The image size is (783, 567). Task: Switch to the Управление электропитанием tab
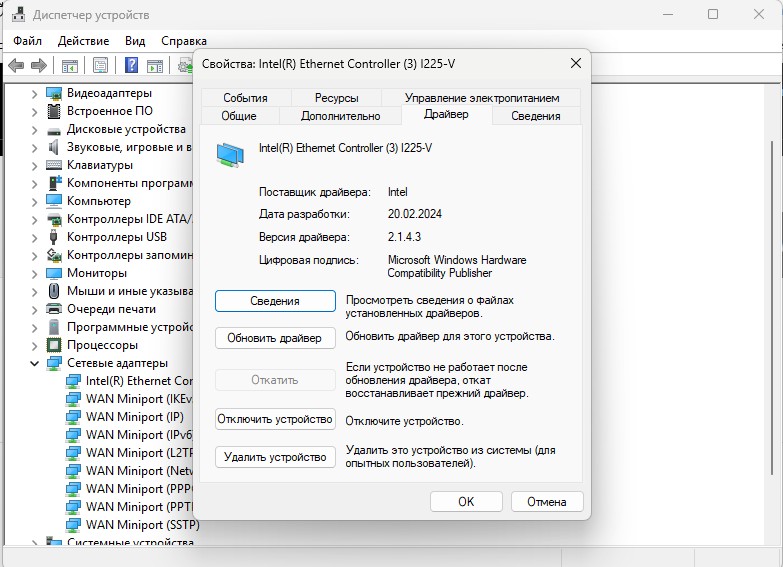[481, 98]
